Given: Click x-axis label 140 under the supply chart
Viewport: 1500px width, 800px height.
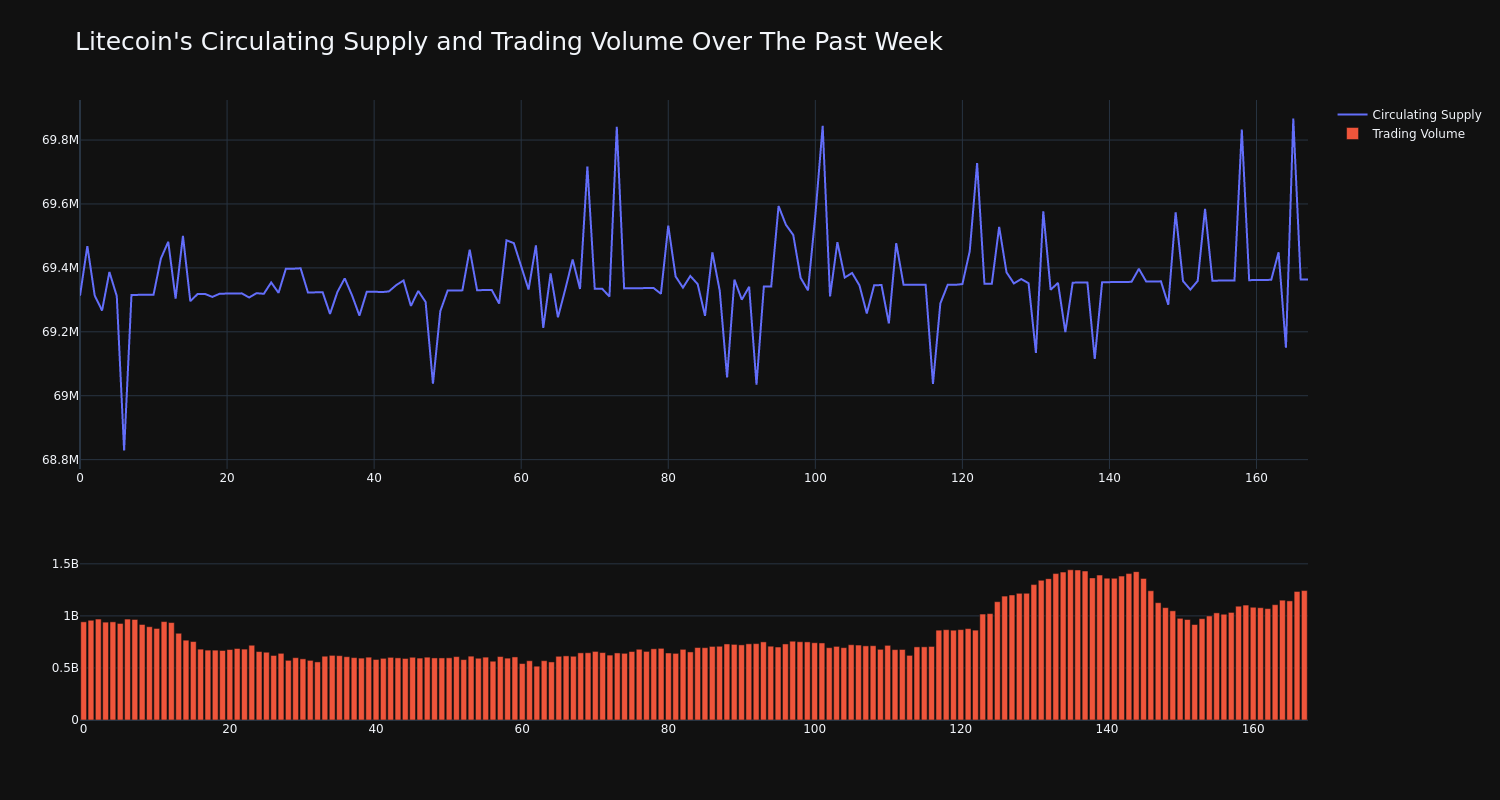Looking at the screenshot, I should tap(1109, 478).
